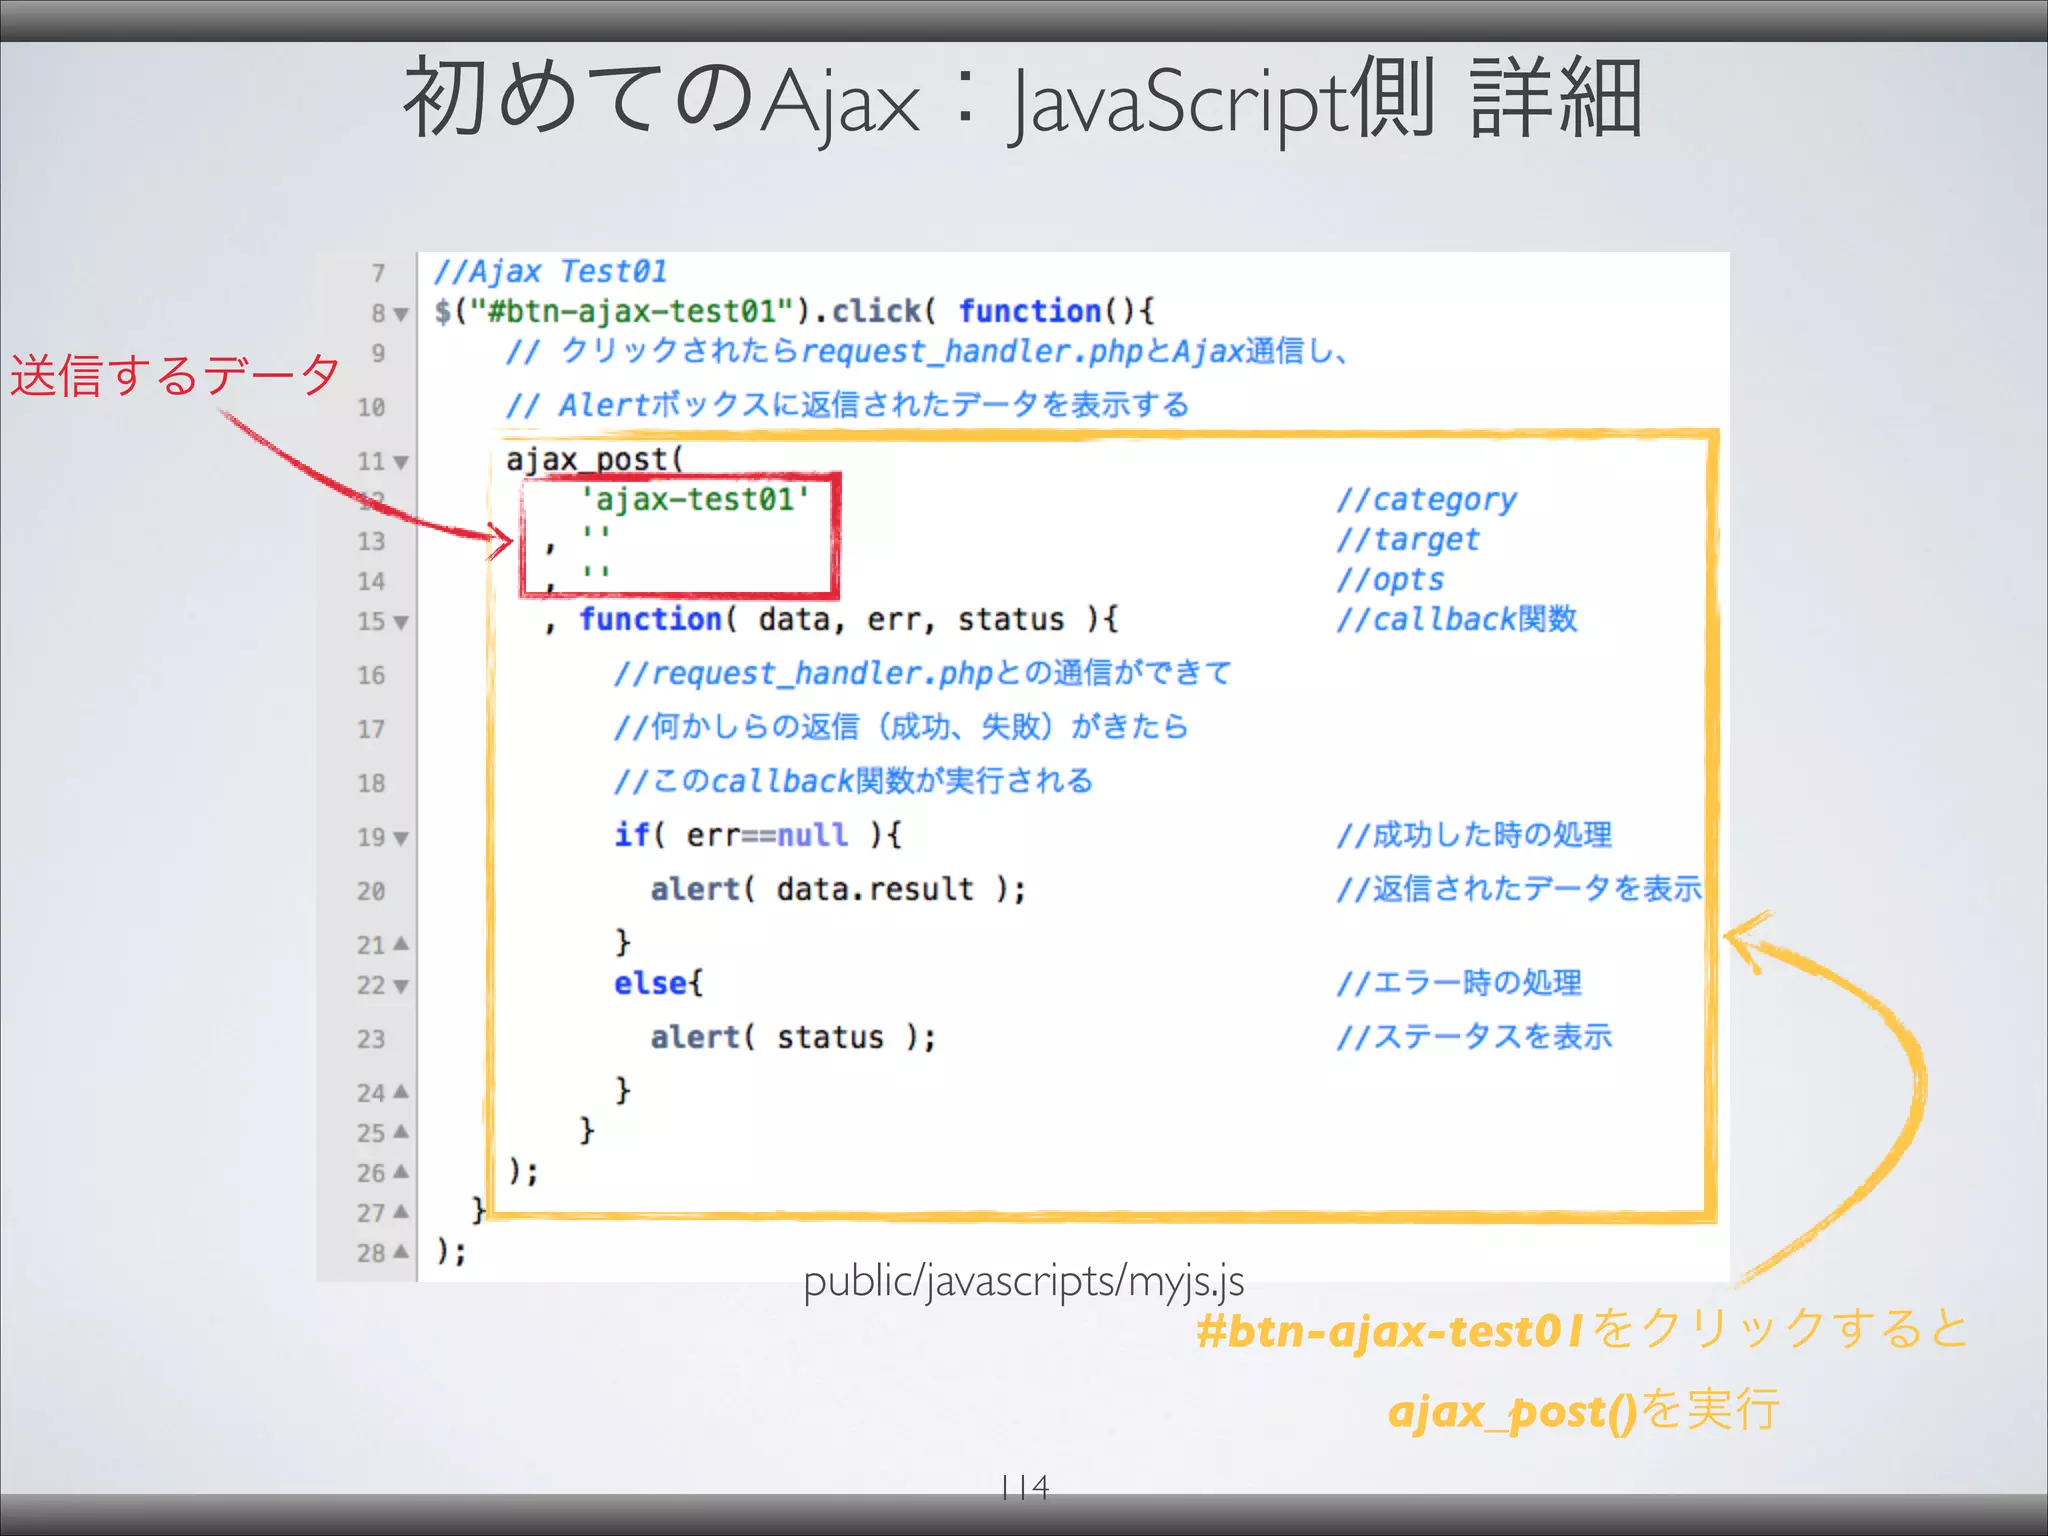Click the '//Ajax Test01' comment
The image size is (2048, 1536).
coord(550,272)
